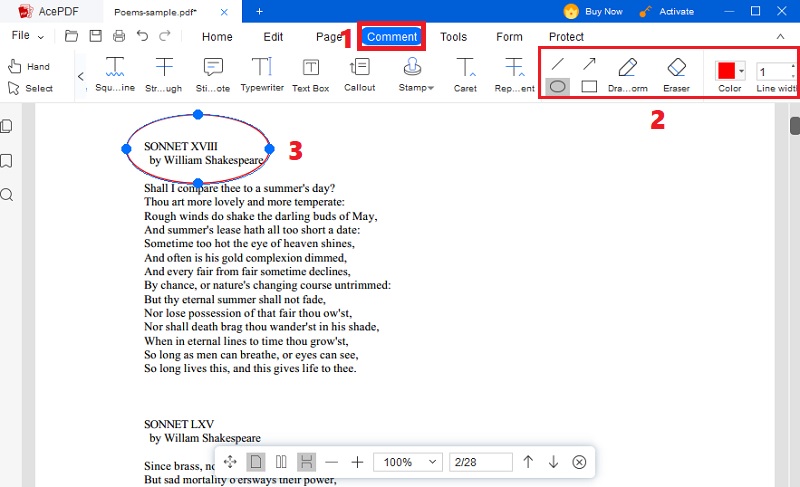Click the line 'Shall I compare thee to a summer's day?'
The height and width of the screenshot is (487, 800).
click(x=239, y=188)
